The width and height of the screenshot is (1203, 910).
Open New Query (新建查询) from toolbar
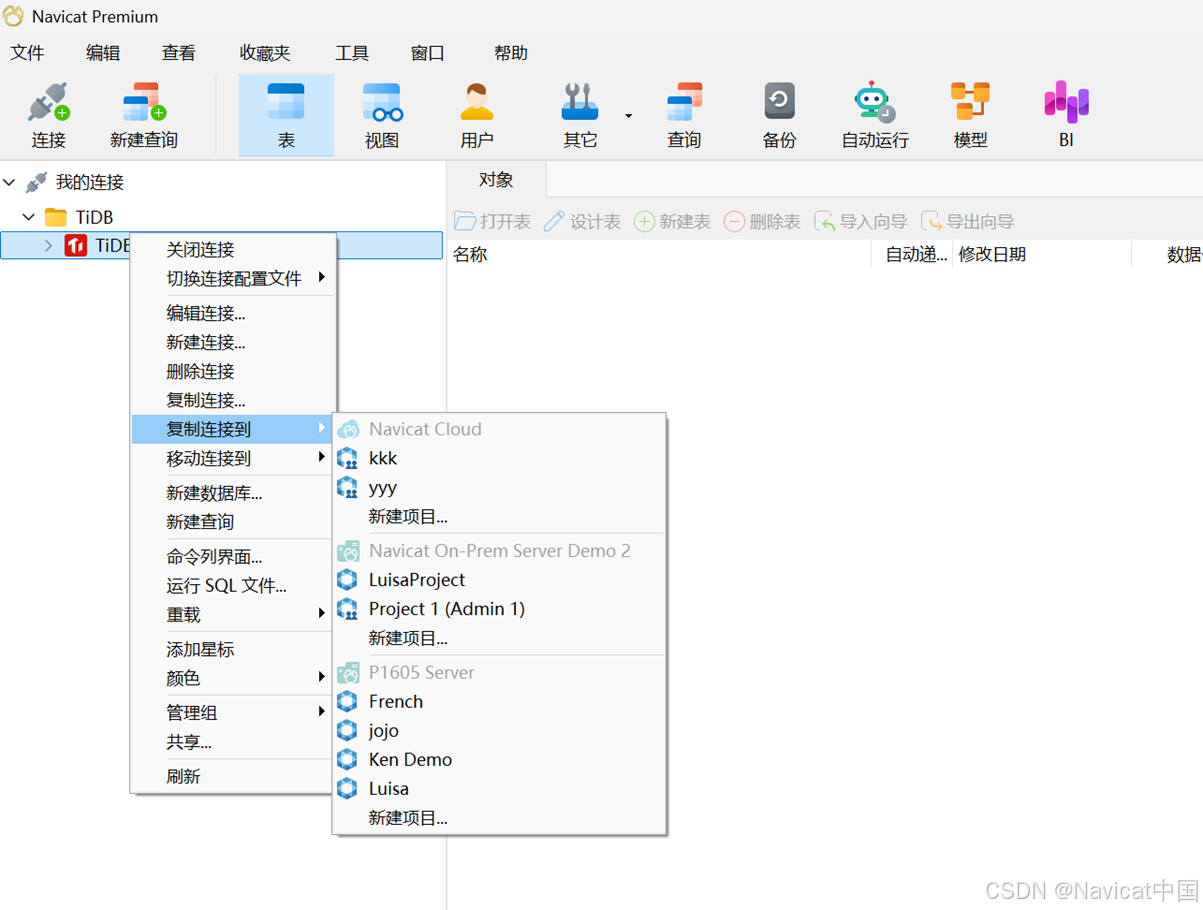pyautogui.click(x=144, y=116)
